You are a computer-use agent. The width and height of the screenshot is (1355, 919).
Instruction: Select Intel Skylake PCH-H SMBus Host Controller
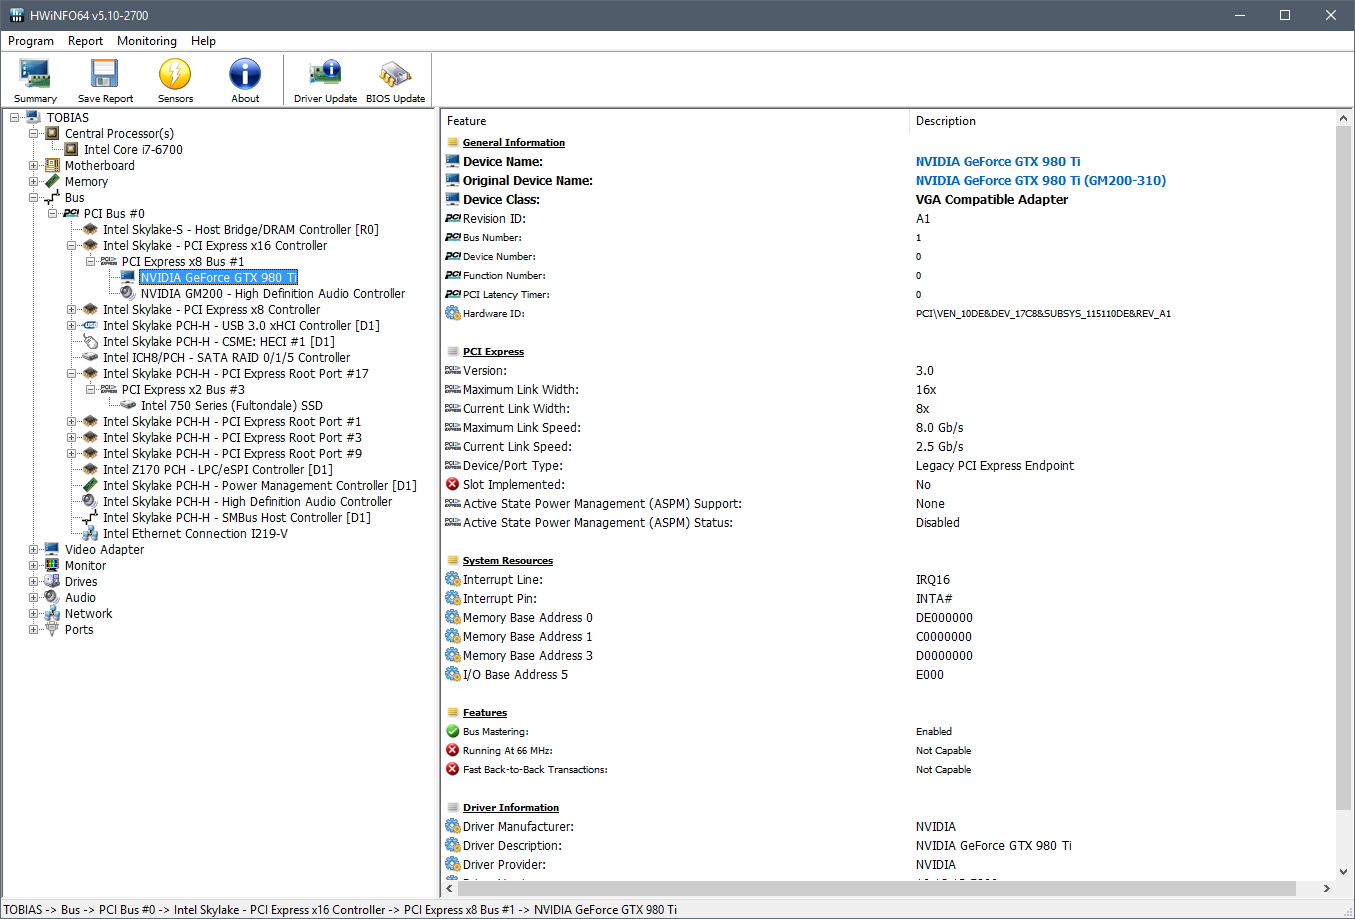(237, 518)
